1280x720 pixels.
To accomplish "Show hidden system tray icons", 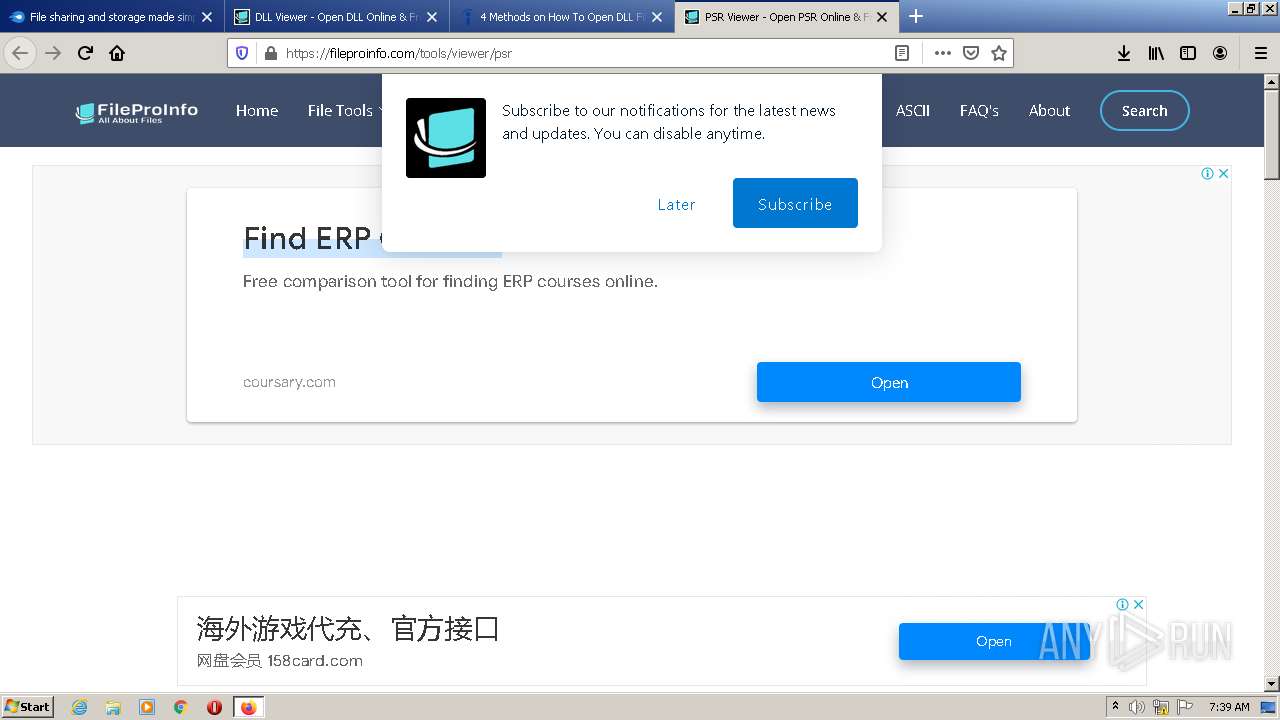I will click(x=1115, y=707).
